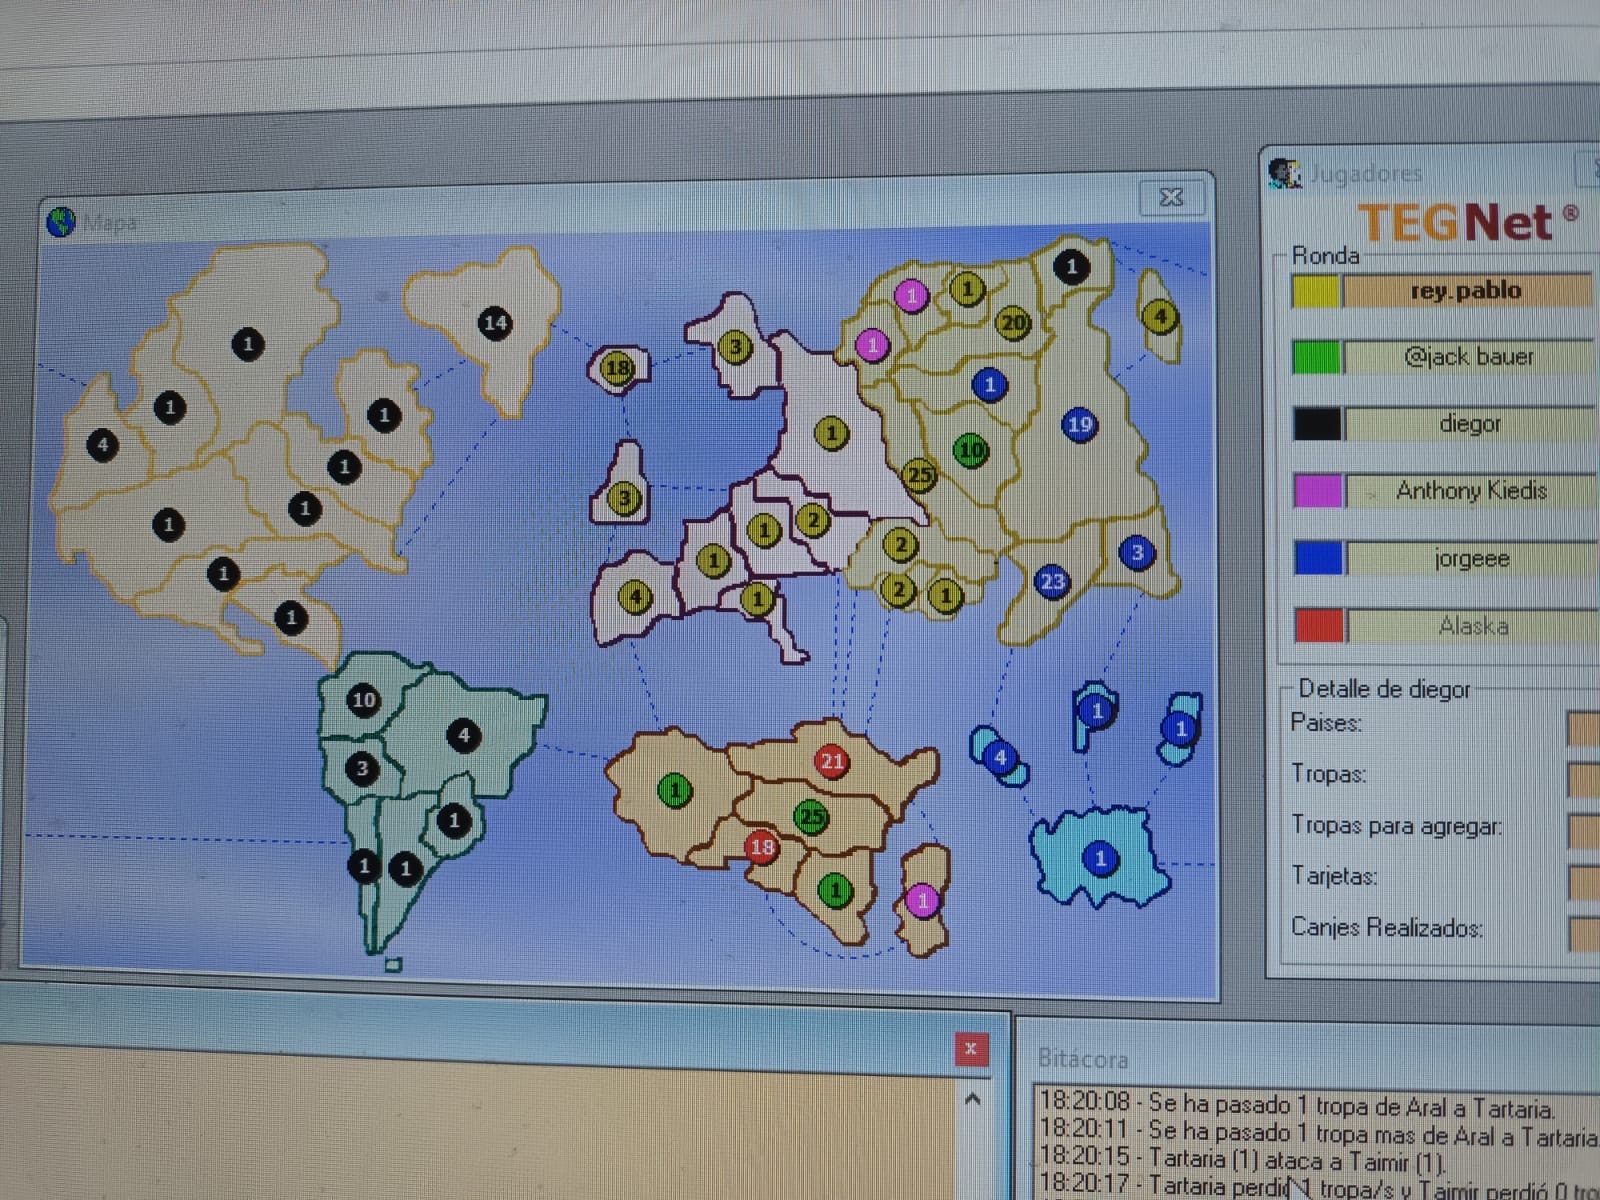
Task: Click red color swatch of Alaska player
Action: coord(1319,625)
